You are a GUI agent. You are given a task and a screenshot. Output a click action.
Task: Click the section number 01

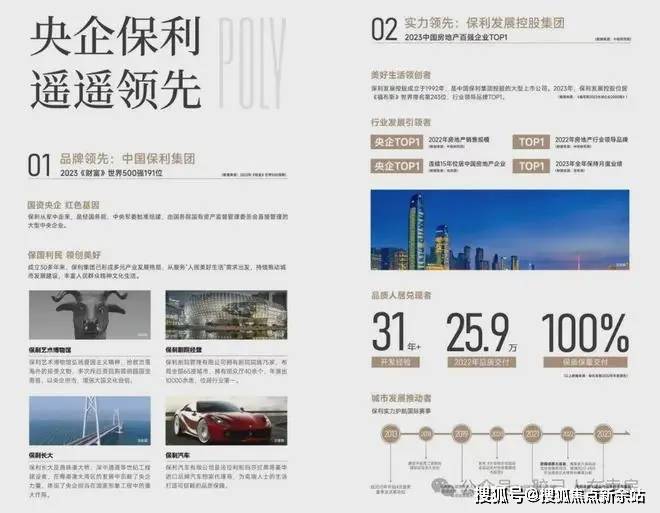(39, 165)
